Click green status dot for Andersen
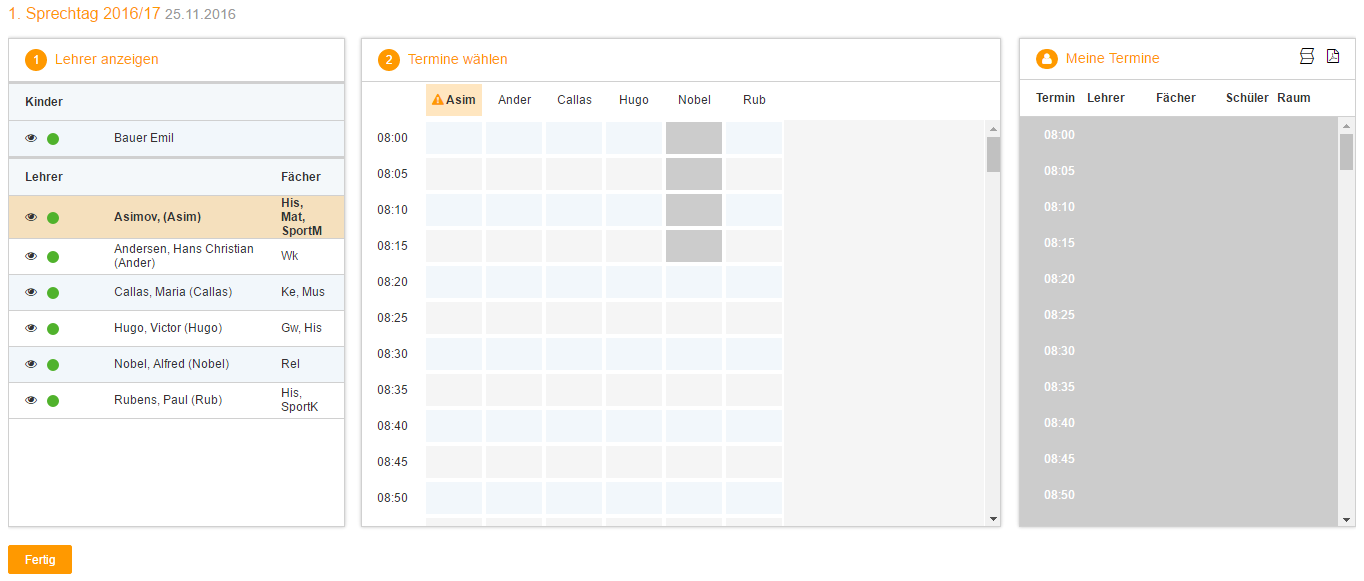 click(53, 257)
